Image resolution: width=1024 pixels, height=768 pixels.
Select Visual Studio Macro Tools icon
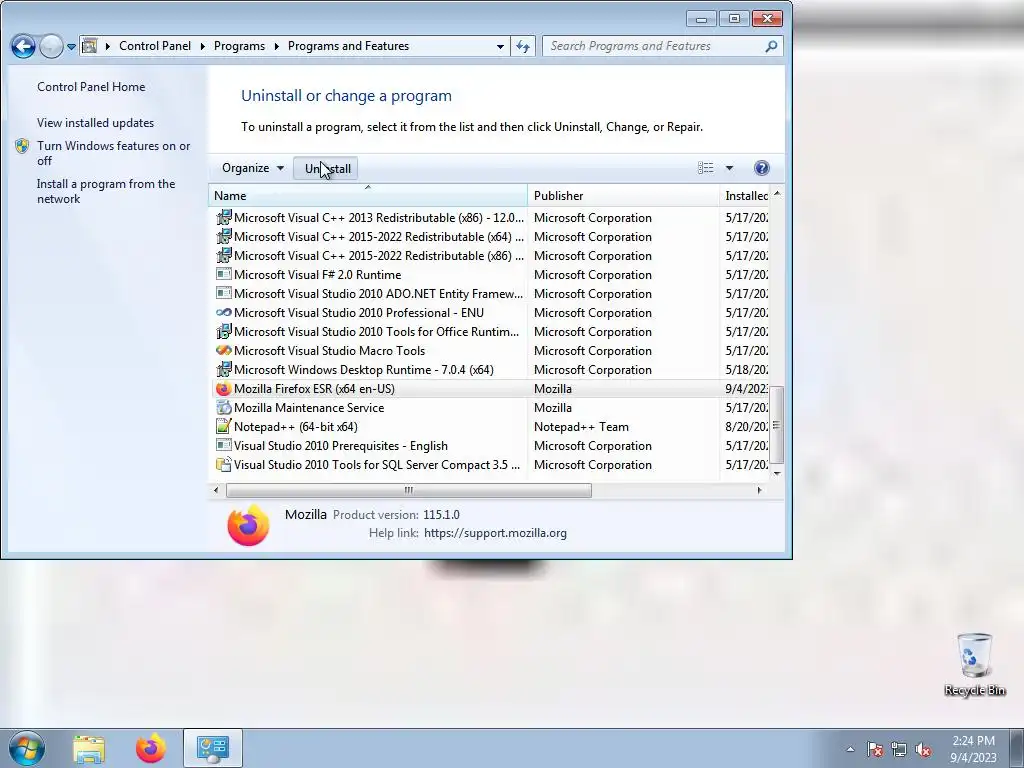tap(223, 350)
